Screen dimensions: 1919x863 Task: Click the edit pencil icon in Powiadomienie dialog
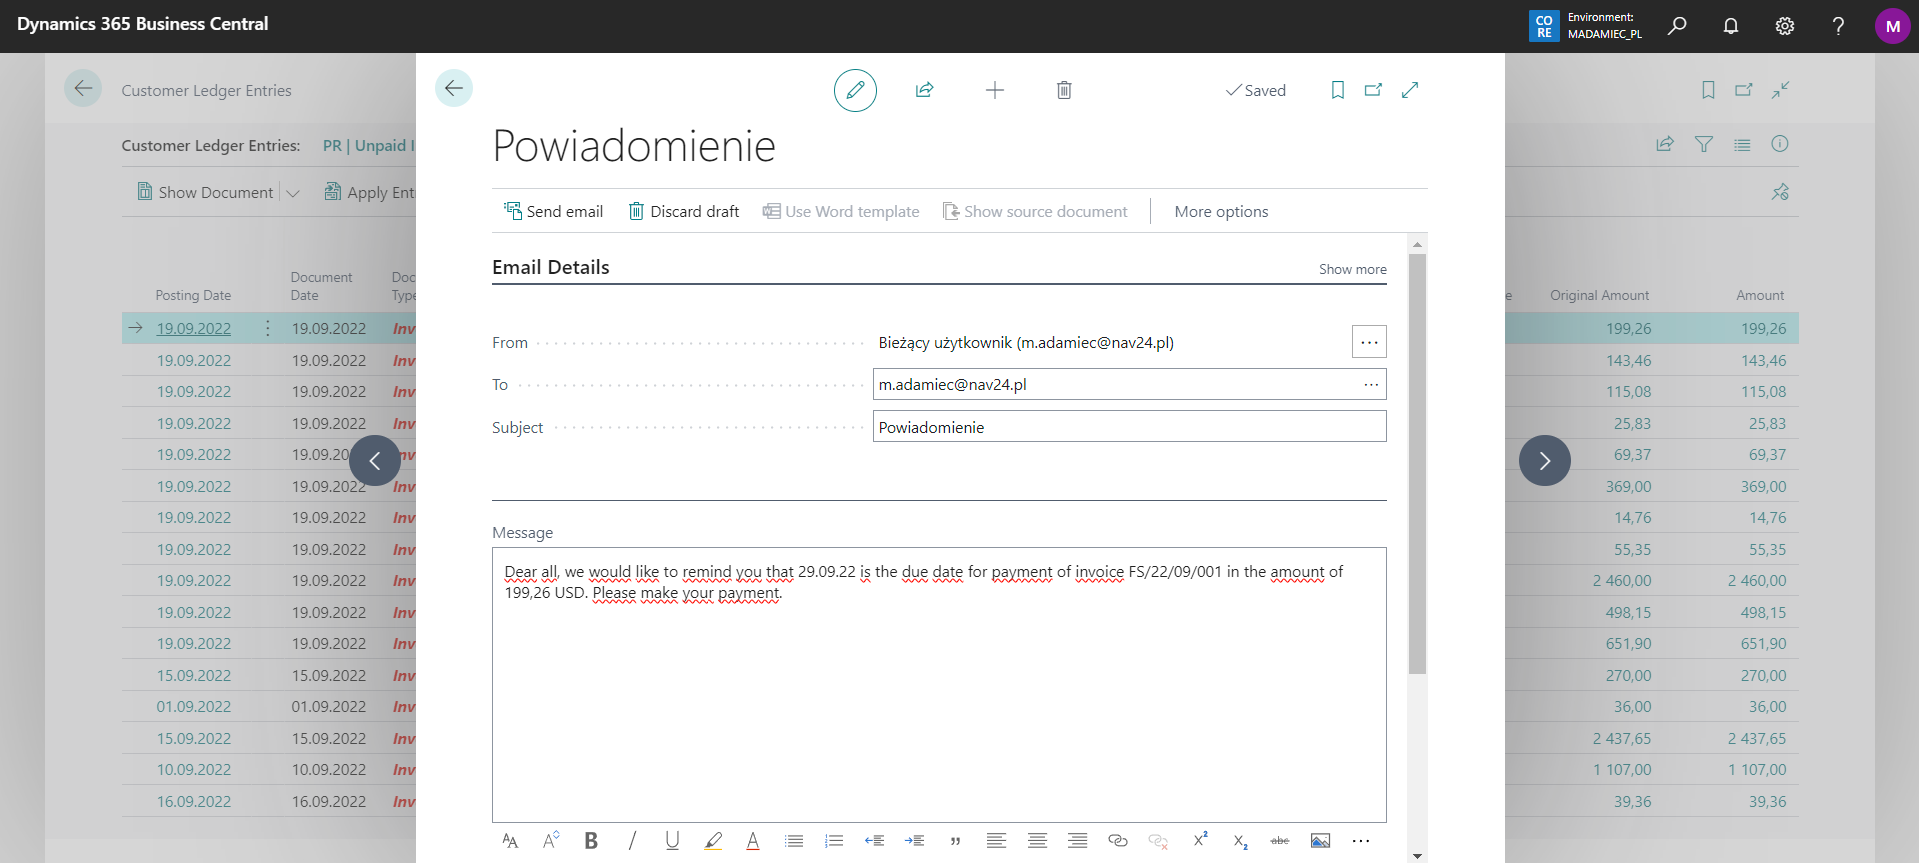(855, 90)
